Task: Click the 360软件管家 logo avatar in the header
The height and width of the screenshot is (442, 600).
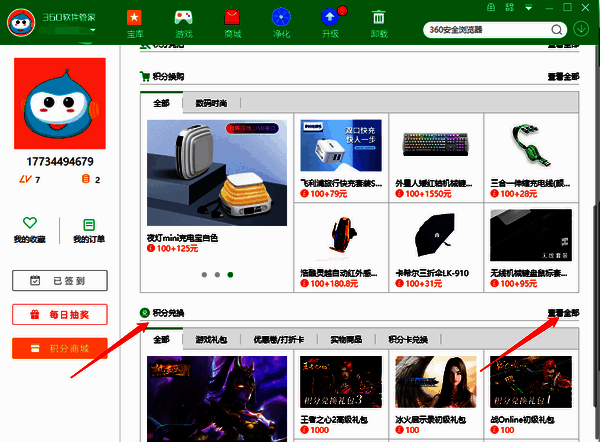Action: point(21,23)
